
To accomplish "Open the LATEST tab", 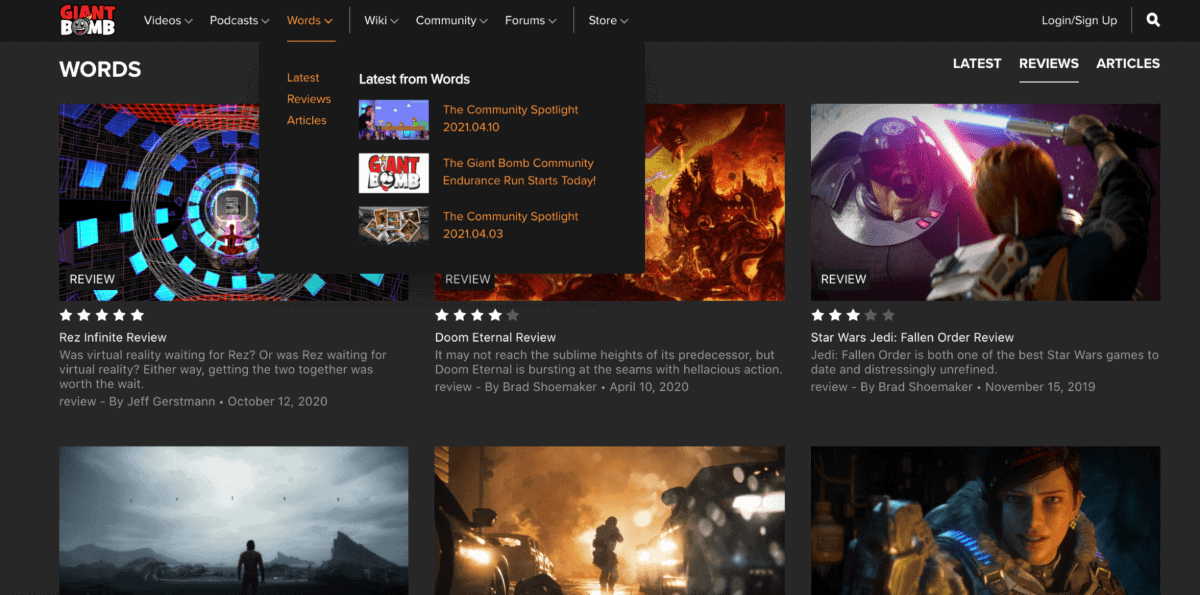I will pyautogui.click(x=976, y=63).
